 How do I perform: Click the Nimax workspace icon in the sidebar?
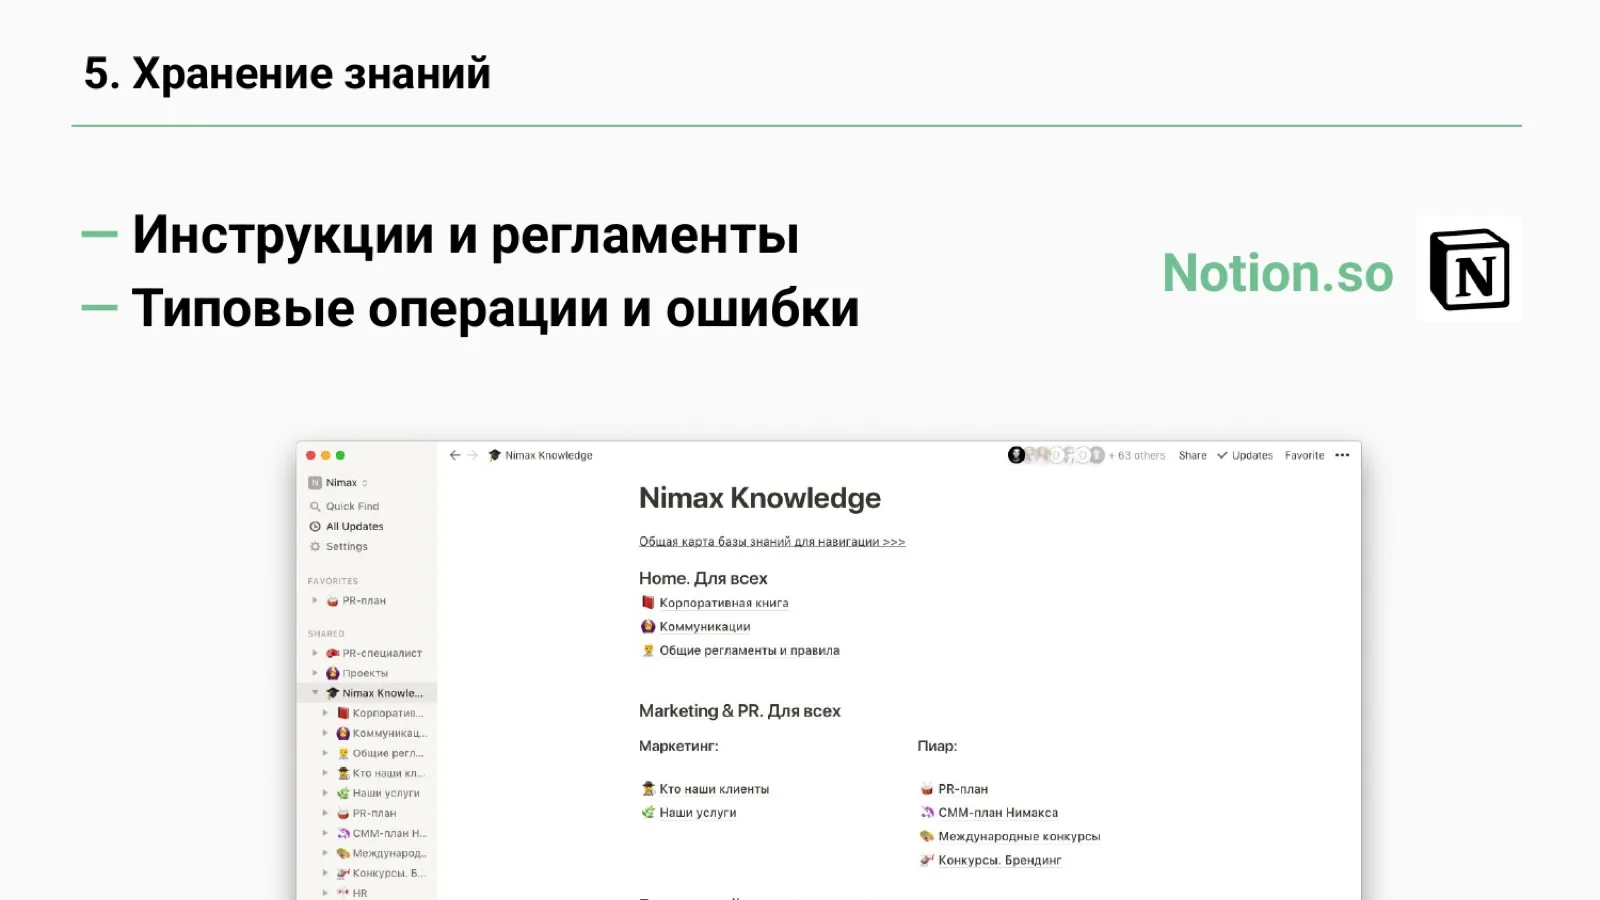tap(315, 482)
